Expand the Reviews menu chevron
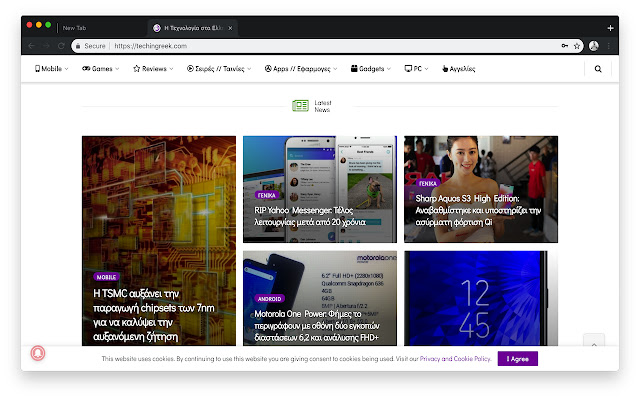This screenshot has width=640, height=400. tap(171, 69)
